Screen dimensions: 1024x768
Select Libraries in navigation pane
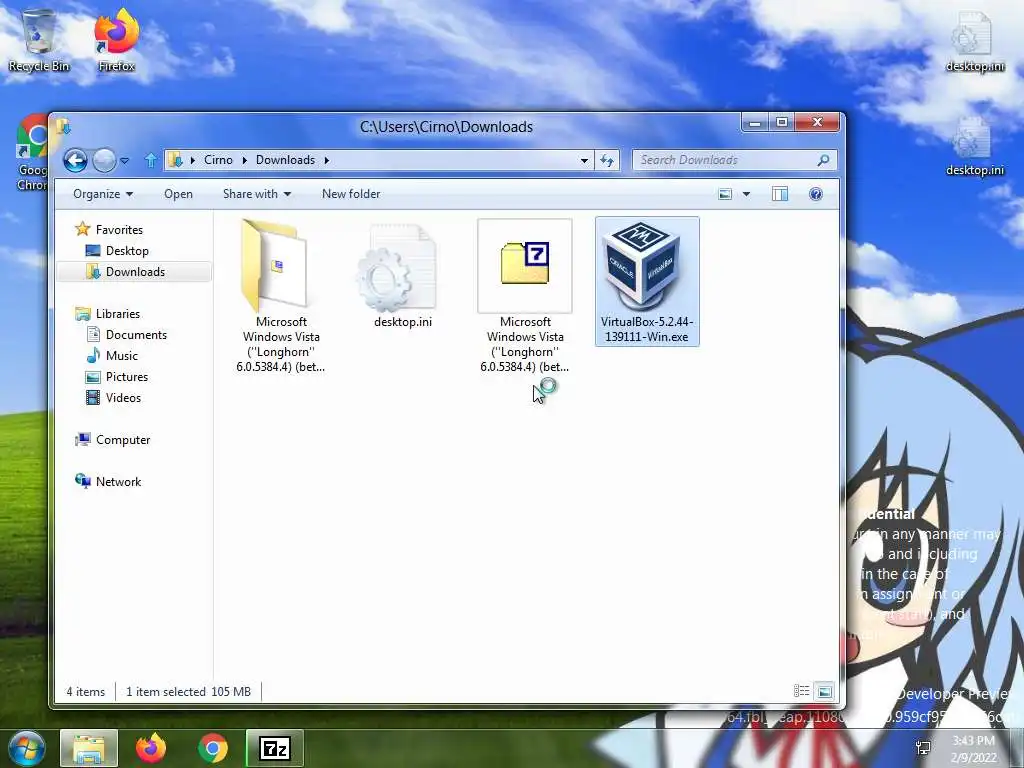(108, 314)
